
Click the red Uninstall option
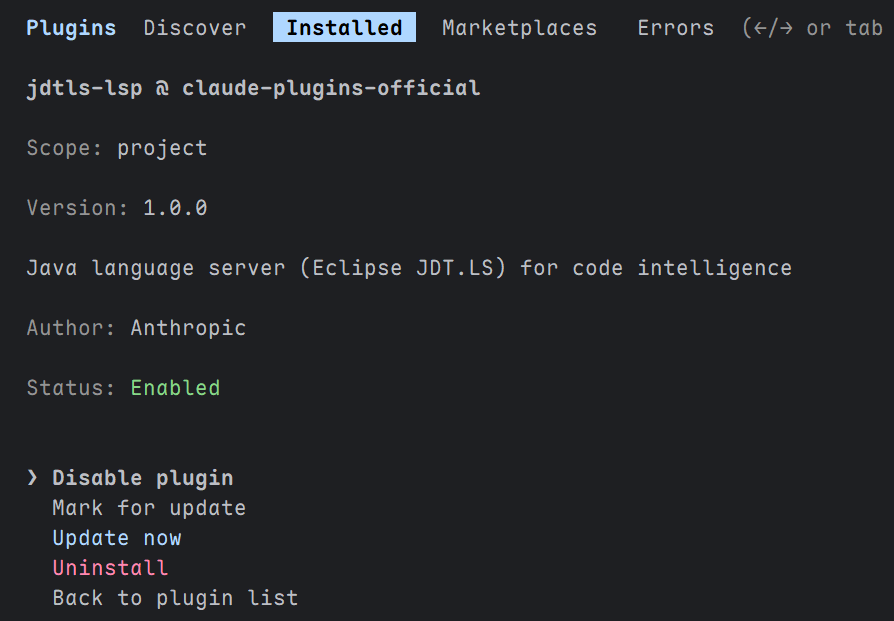coord(110,568)
